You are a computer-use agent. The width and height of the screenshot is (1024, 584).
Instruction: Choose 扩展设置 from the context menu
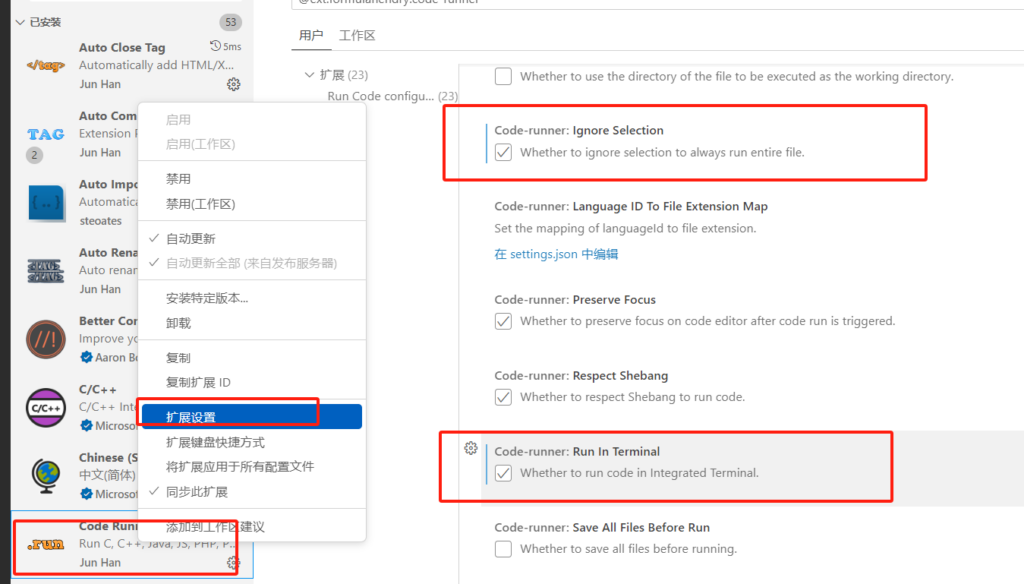pos(191,417)
